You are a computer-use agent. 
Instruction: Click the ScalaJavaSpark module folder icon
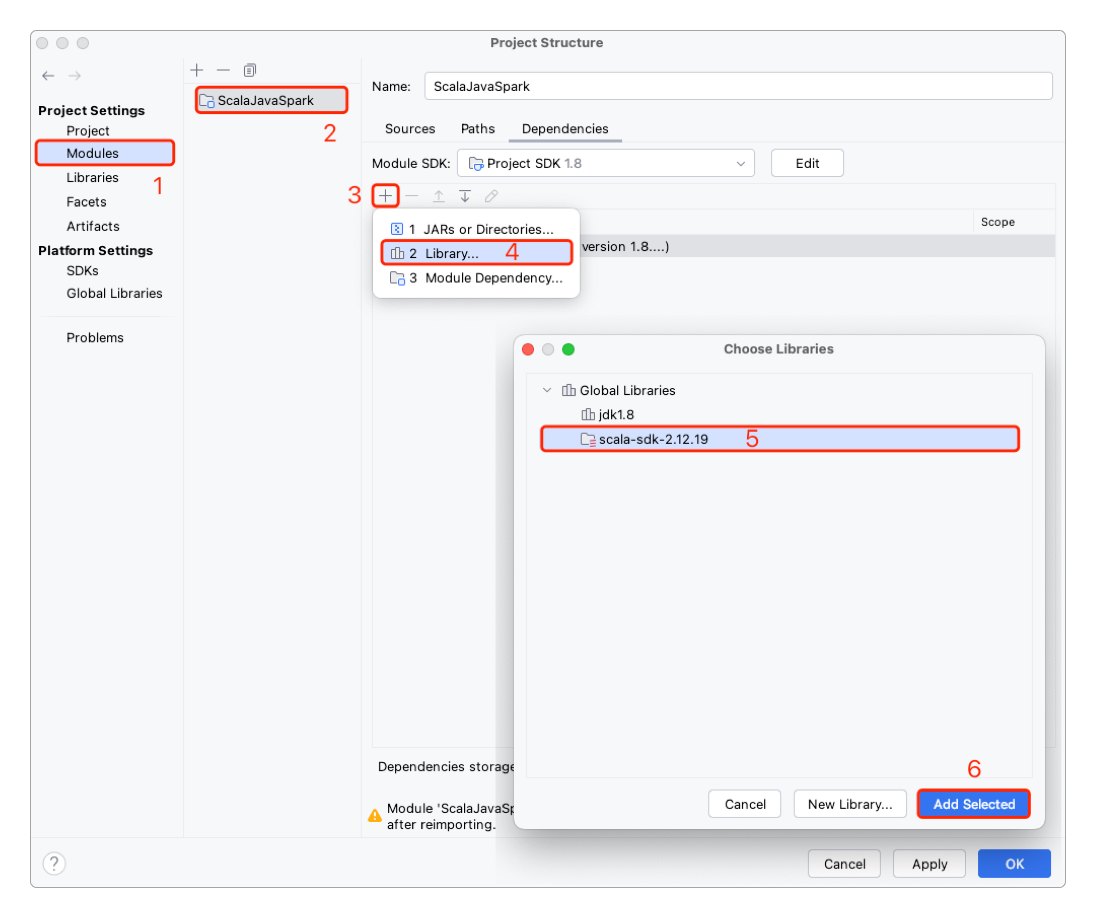pos(207,101)
